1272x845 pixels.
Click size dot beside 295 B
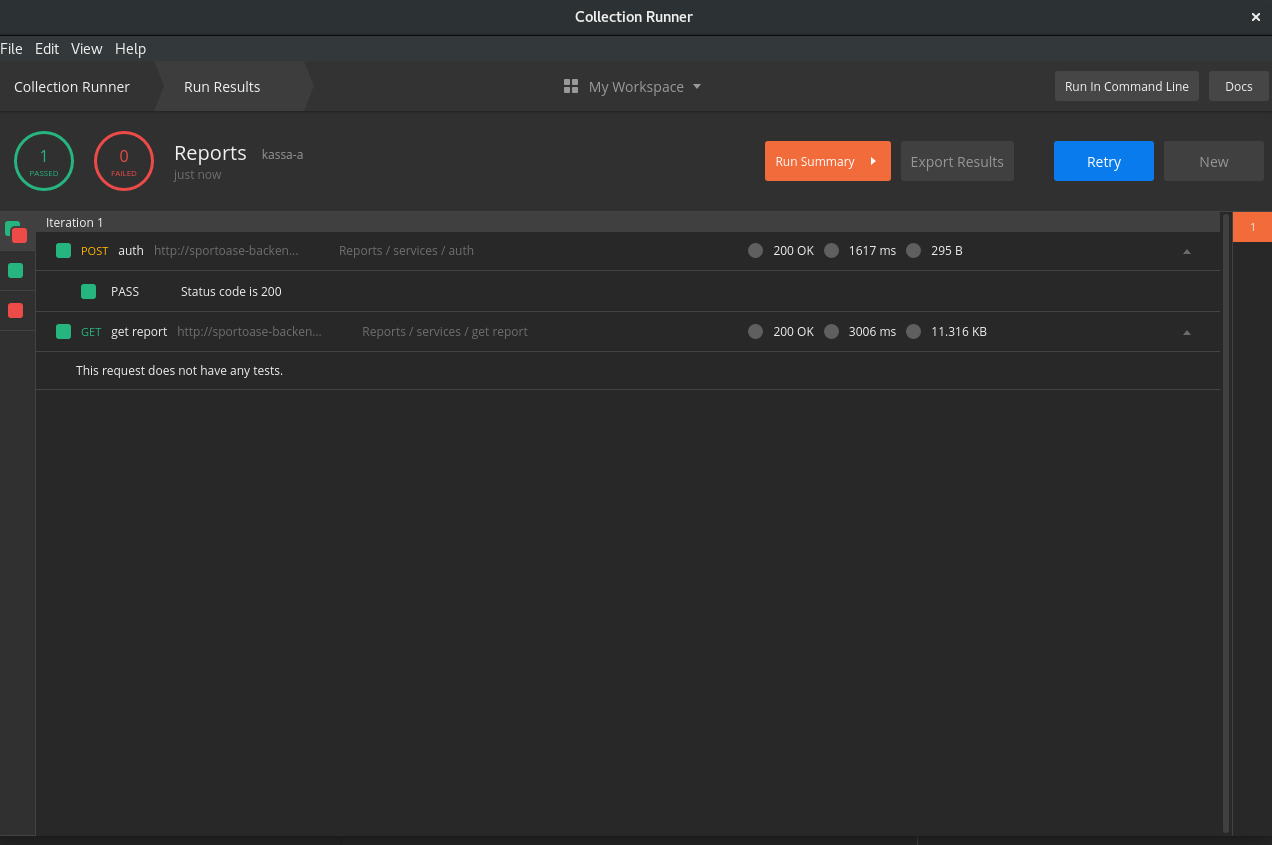click(913, 250)
